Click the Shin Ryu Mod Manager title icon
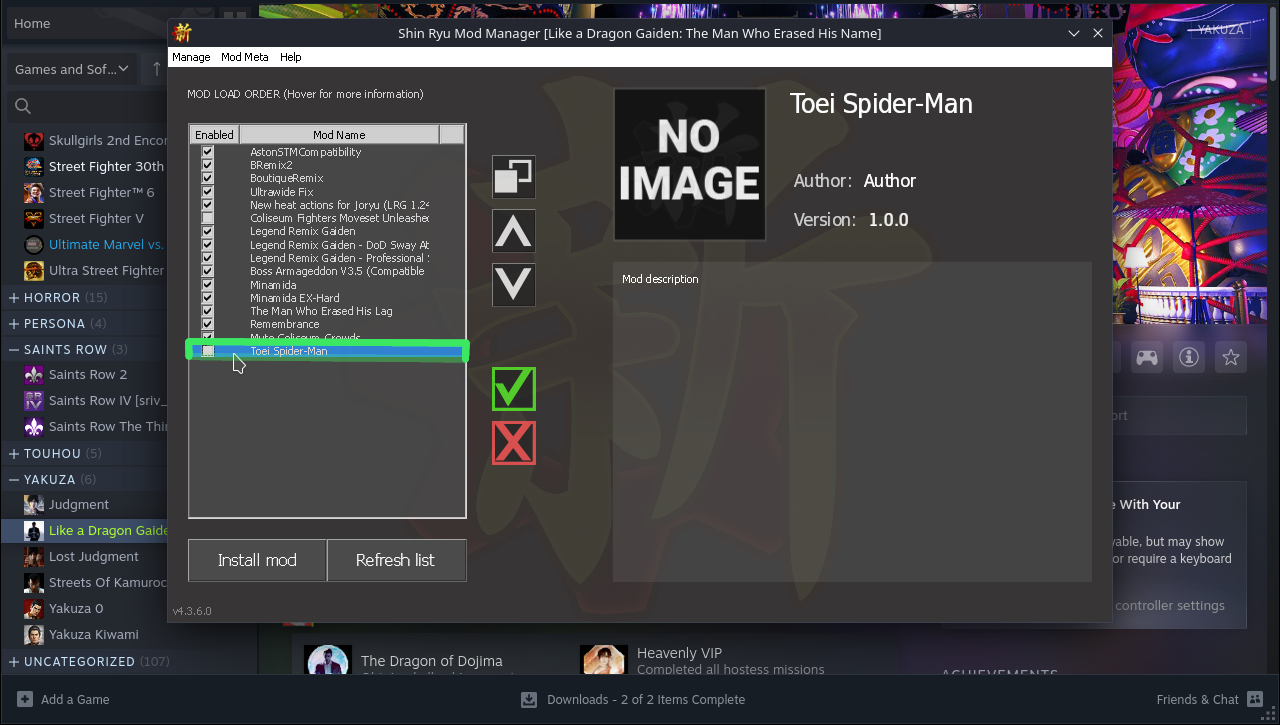 (x=183, y=33)
